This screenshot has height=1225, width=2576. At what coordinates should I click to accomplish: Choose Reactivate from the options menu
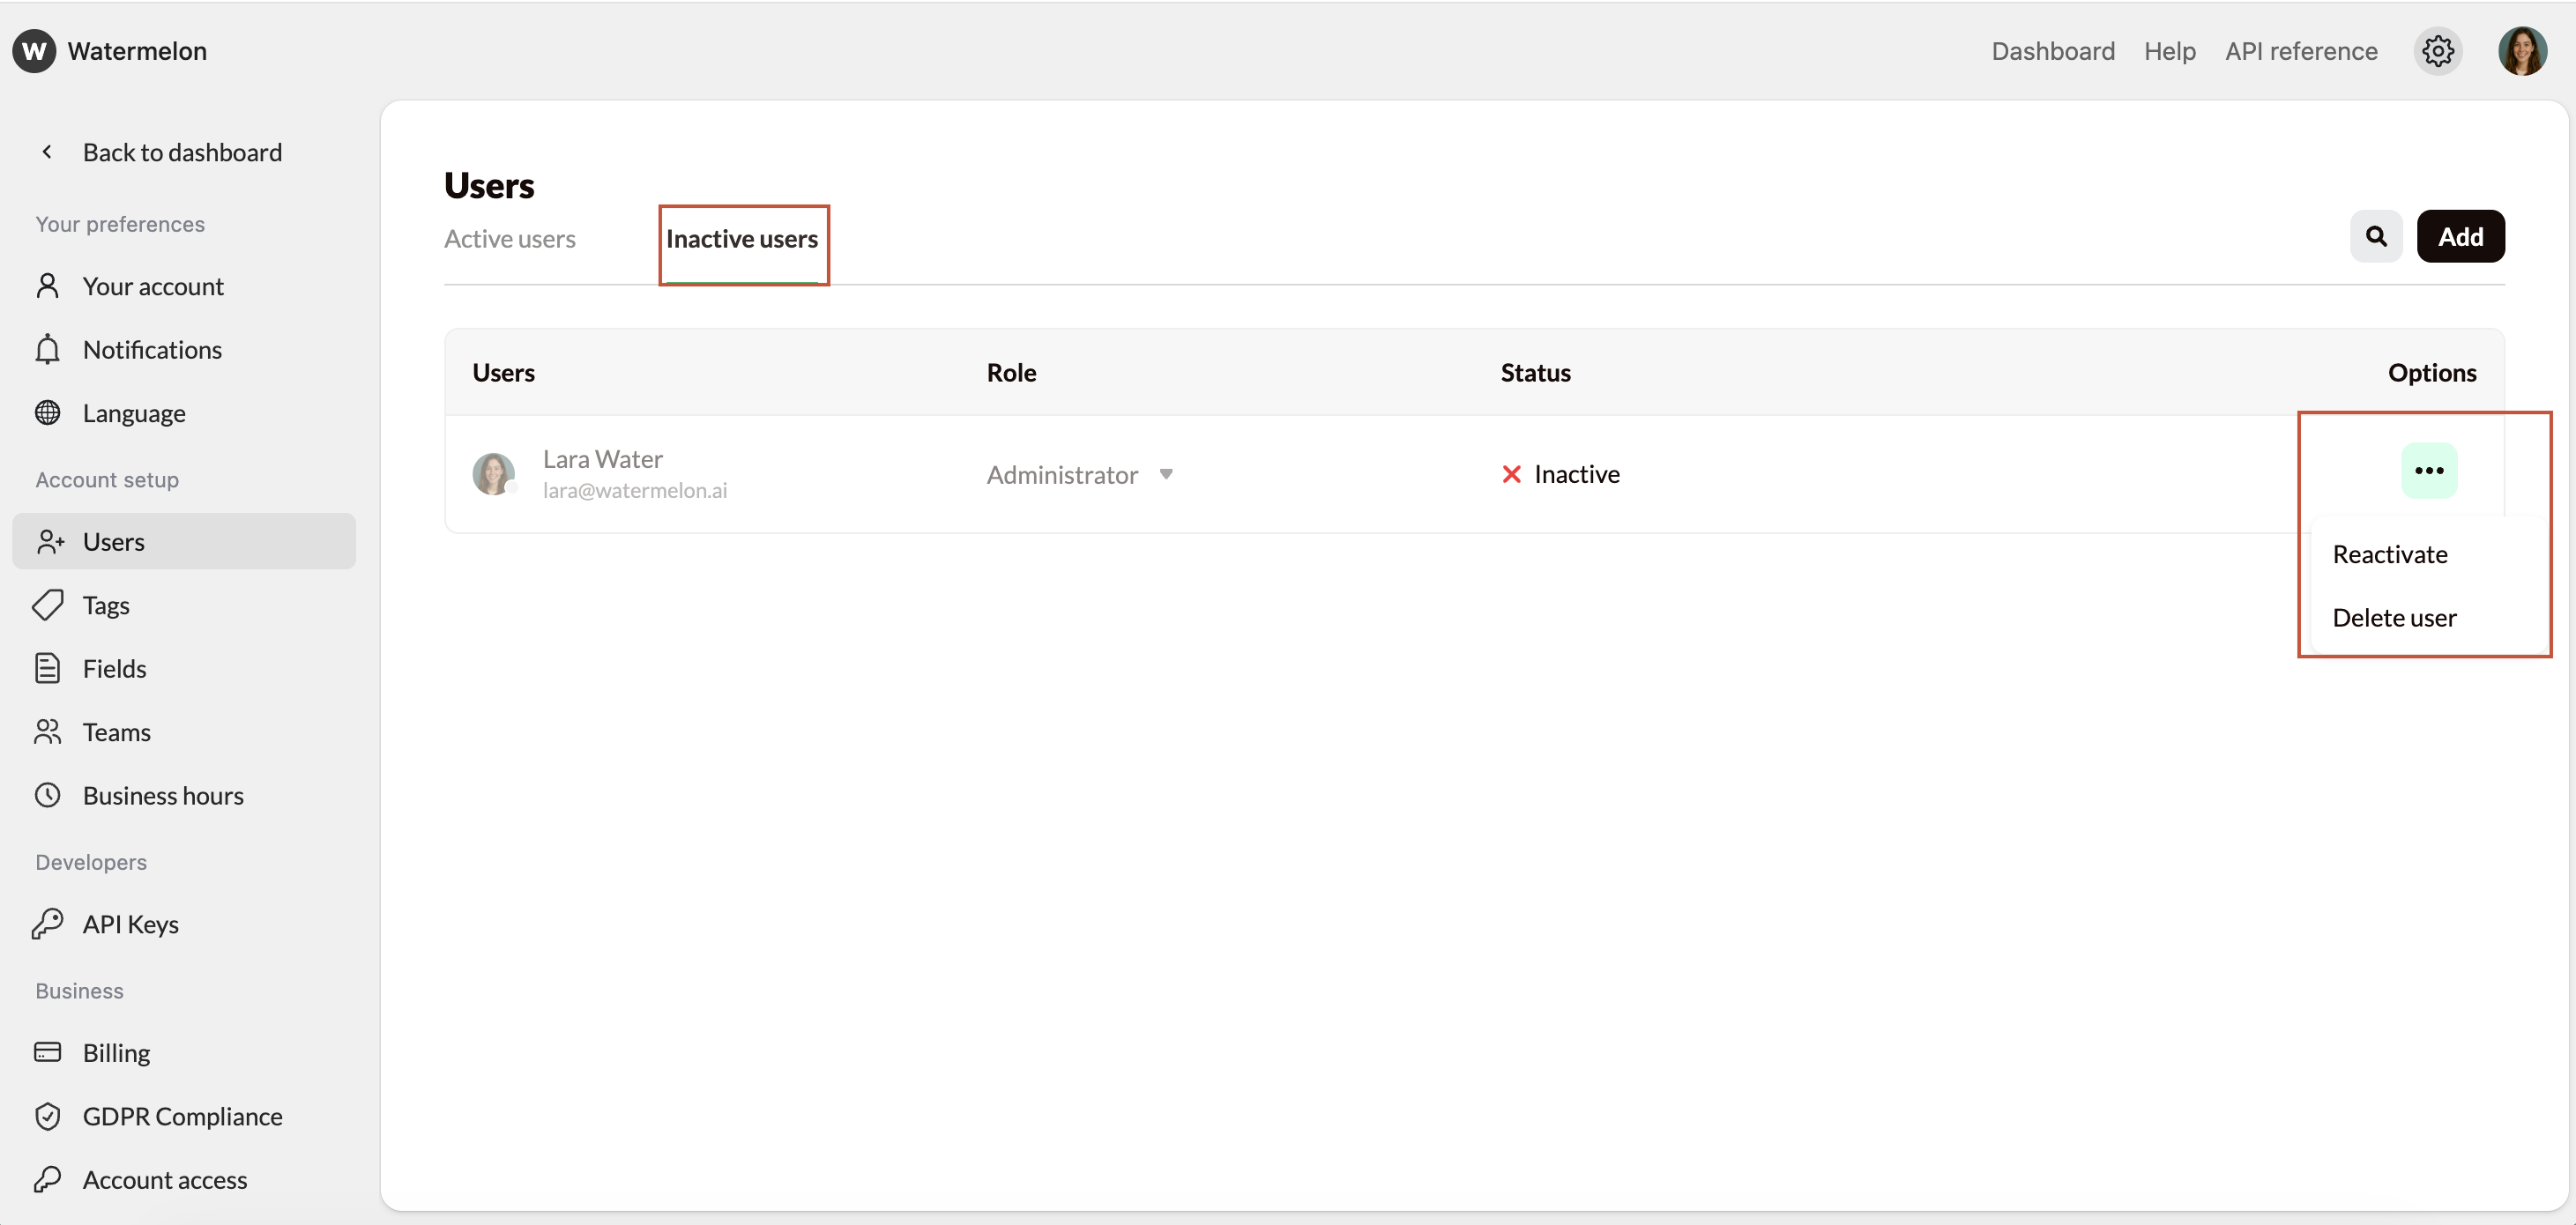pyautogui.click(x=2390, y=553)
